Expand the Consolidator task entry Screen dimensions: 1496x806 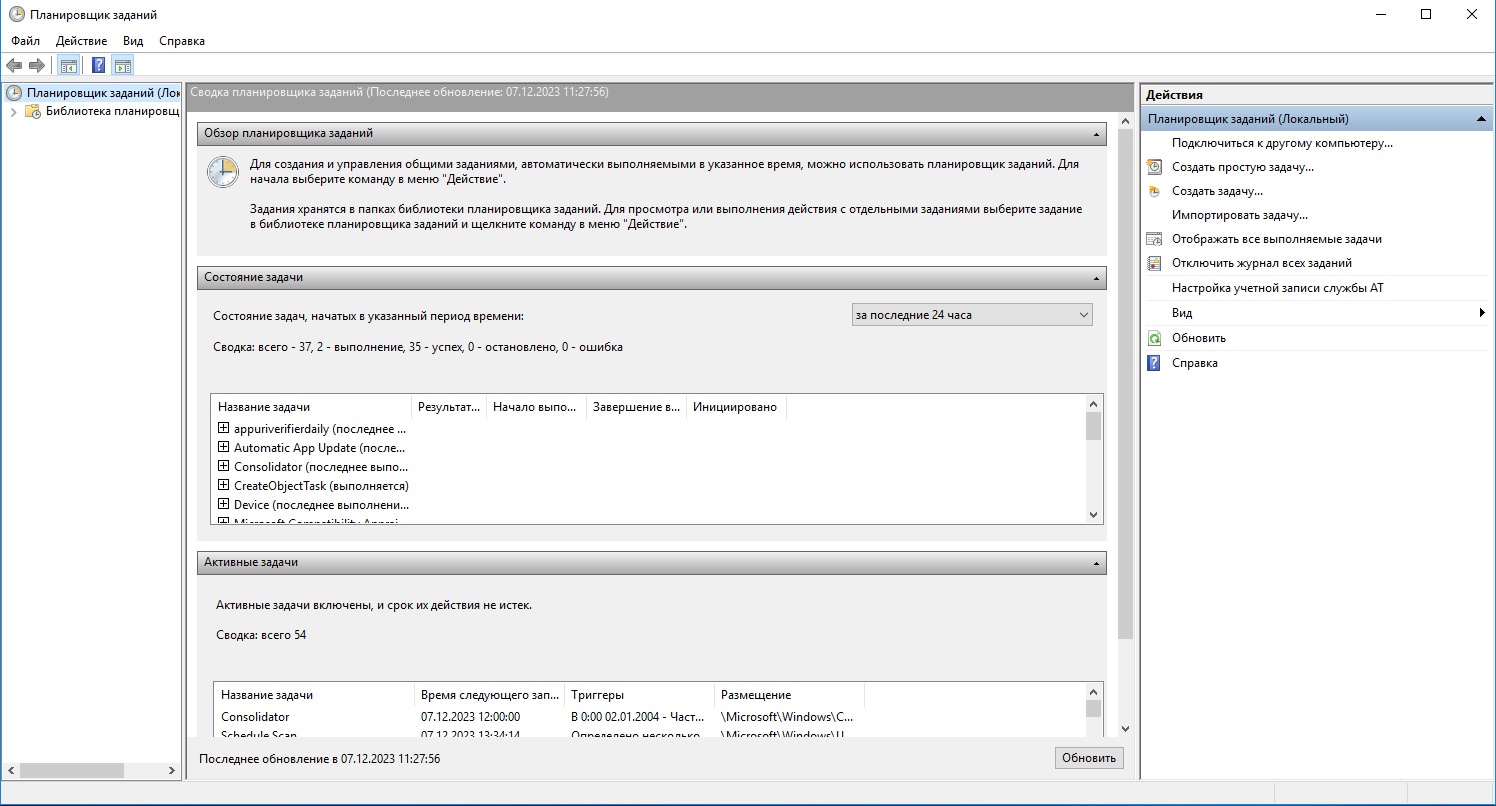(x=224, y=466)
